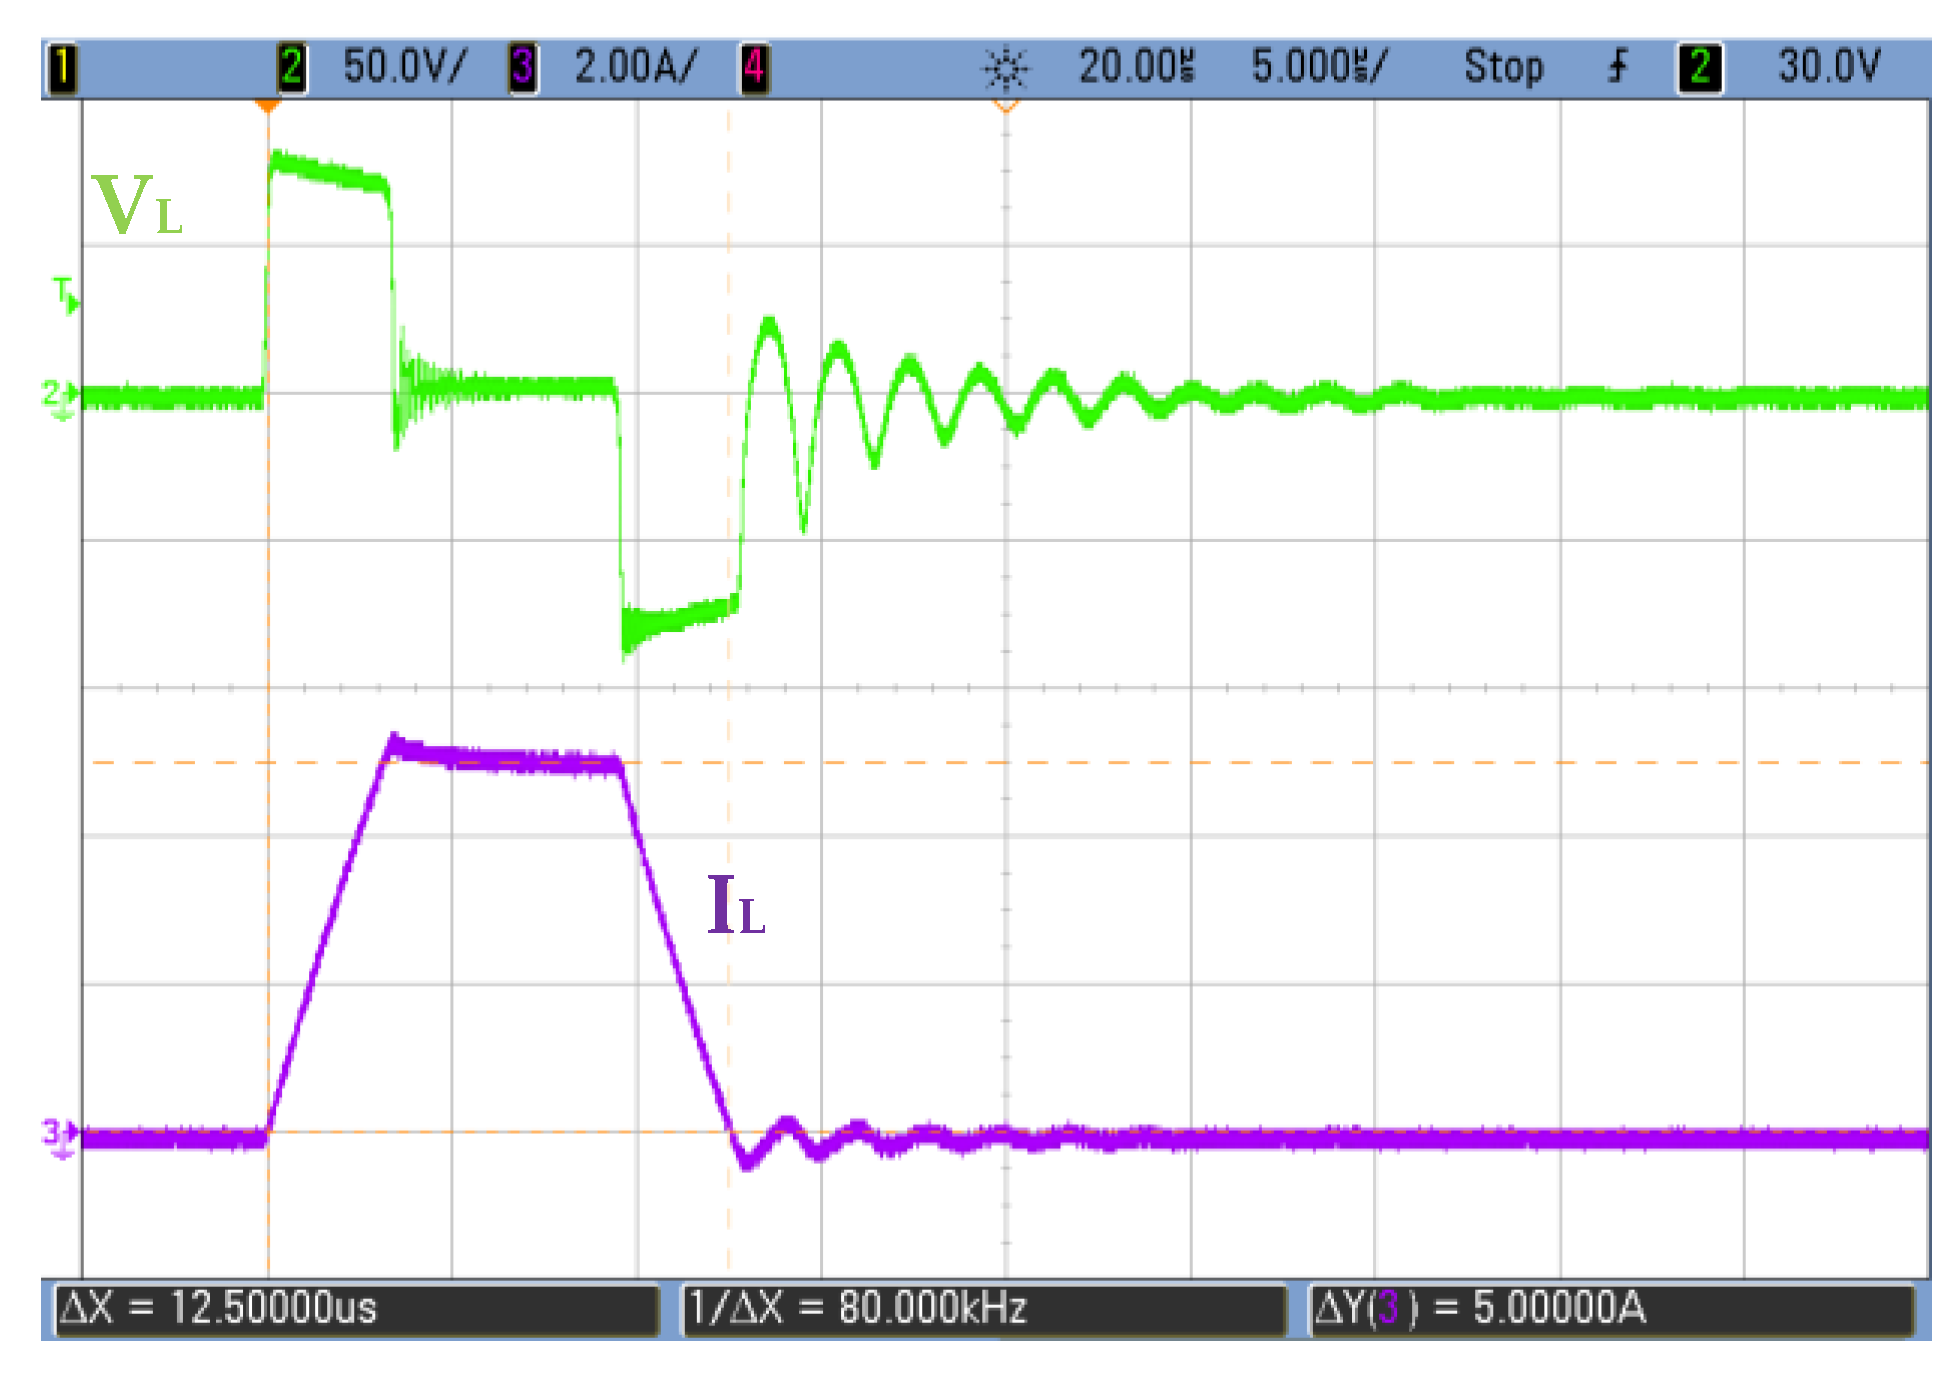Click the 2.00A/ channel 3 scale
The image size is (1960, 1379).
[x=635, y=67]
